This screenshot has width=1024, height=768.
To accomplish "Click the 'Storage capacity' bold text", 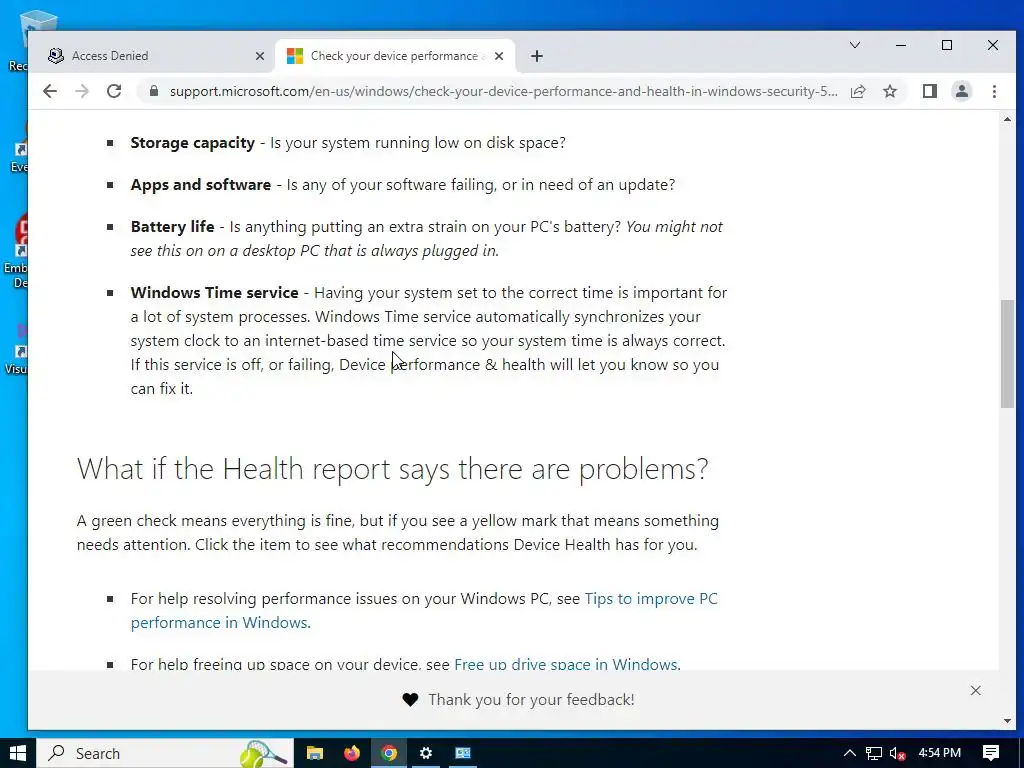I will (193, 143).
